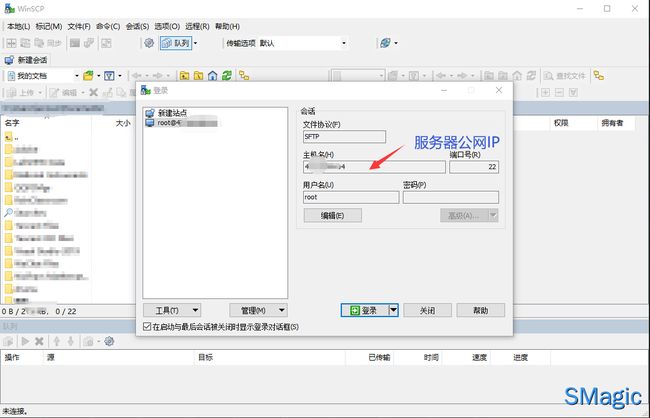650x418 pixels.
Task: Go to the local root directory icon
Action: tap(199, 75)
